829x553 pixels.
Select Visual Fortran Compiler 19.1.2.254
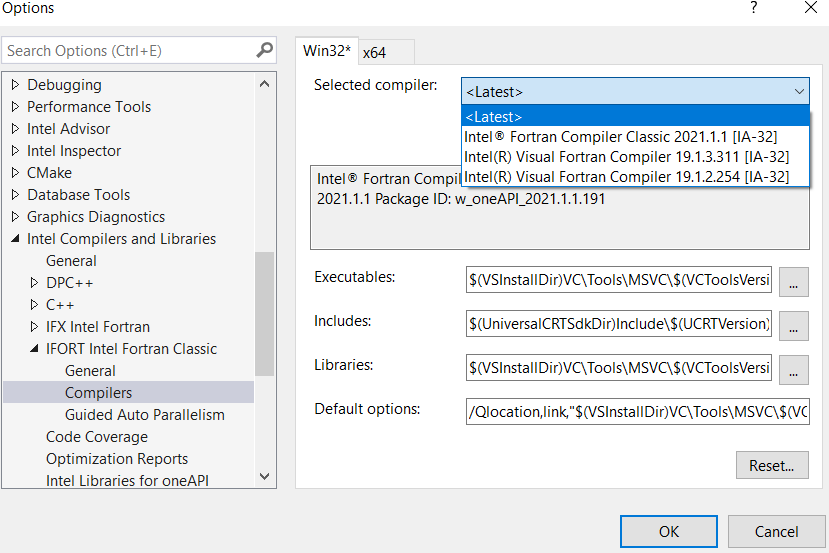(x=635, y=177)
